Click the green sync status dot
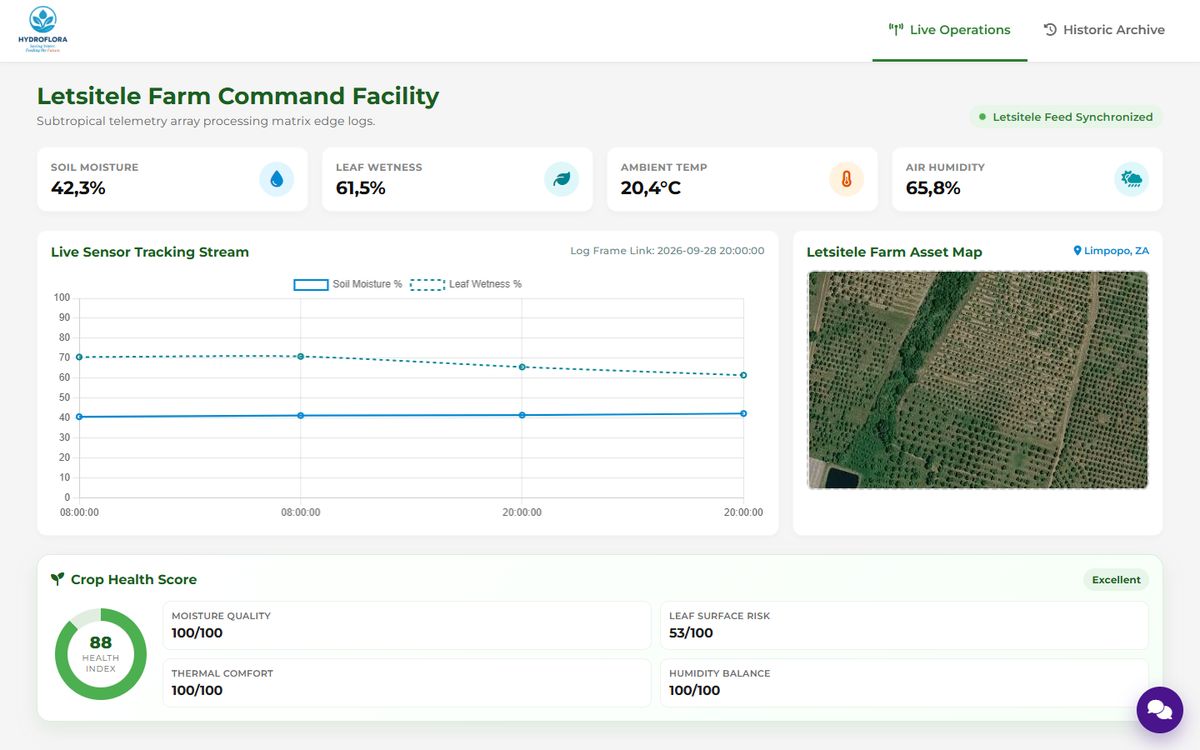Viewport: 1200px width, 750px height. point(982,117)
